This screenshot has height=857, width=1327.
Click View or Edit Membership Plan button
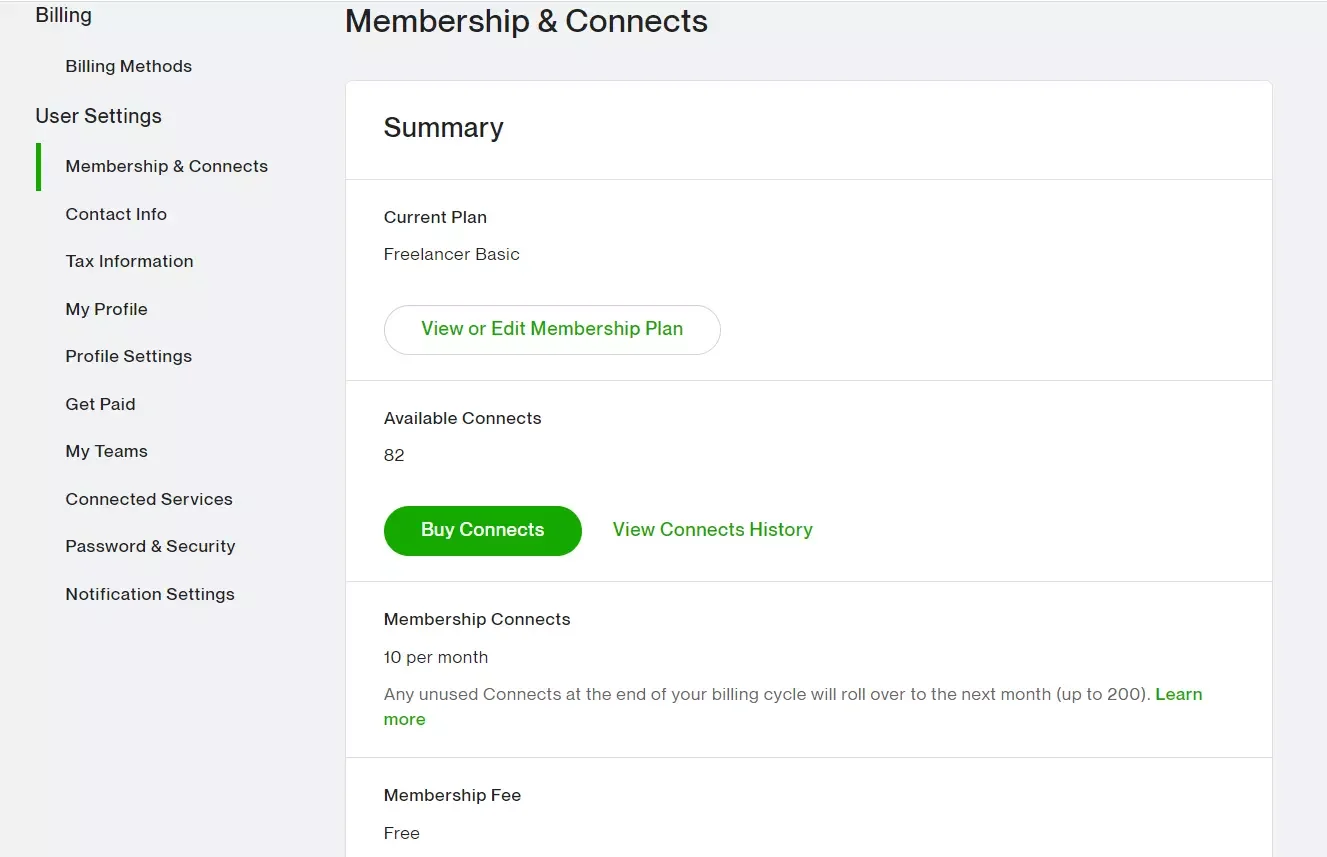pyautogui.click(x=552, y=329)
